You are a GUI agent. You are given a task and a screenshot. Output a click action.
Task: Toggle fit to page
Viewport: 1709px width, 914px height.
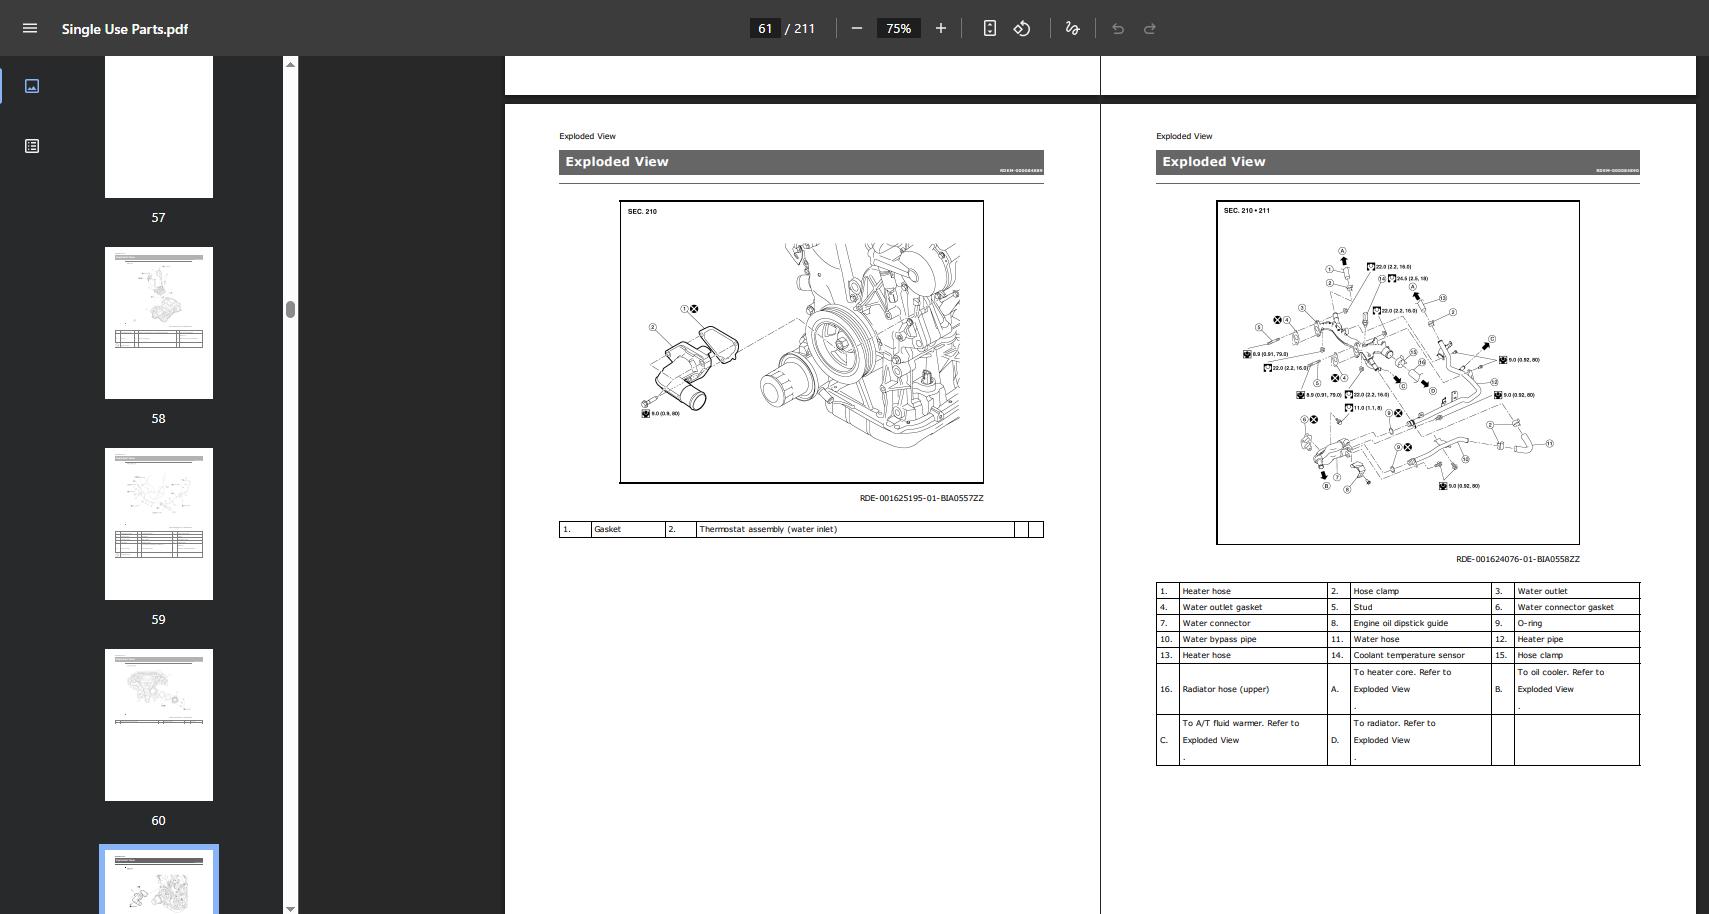tap(989, 28)
